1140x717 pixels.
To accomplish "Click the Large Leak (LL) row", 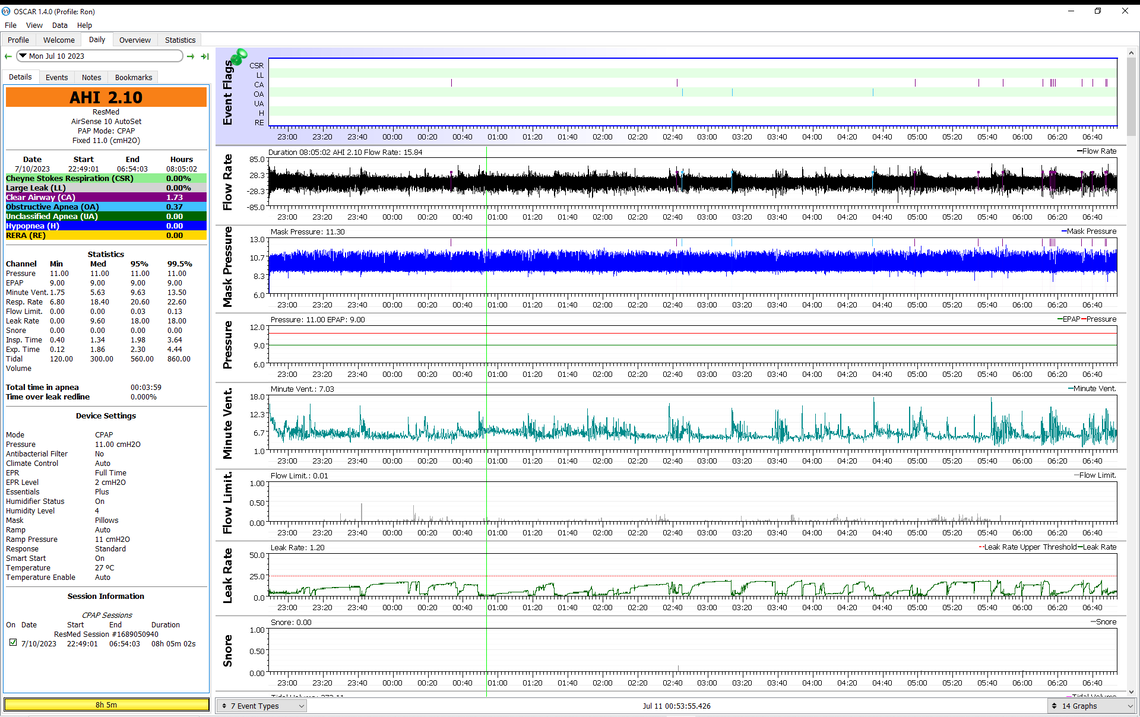I will tap(106, 188).
